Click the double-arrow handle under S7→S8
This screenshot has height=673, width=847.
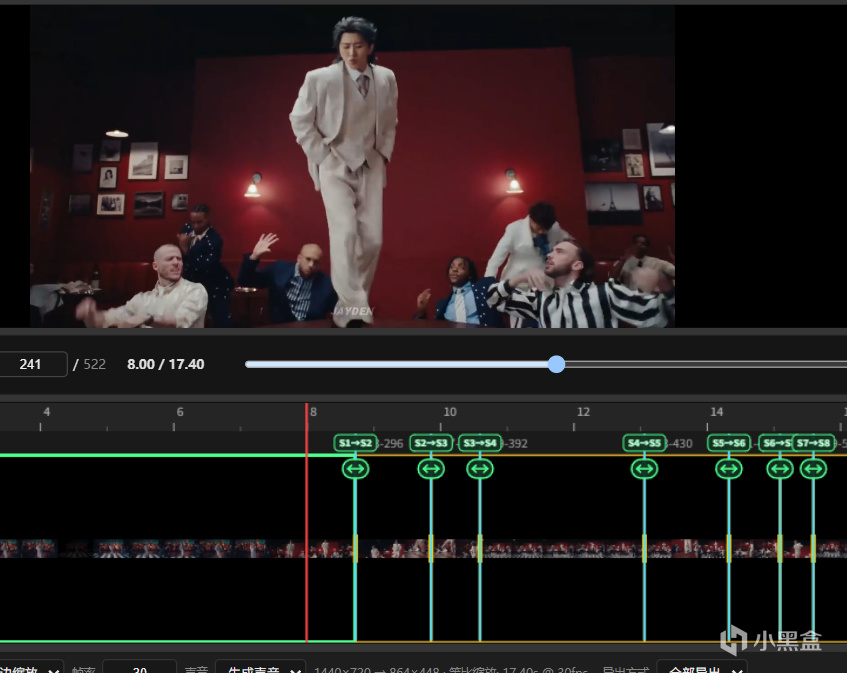point(814,469)
